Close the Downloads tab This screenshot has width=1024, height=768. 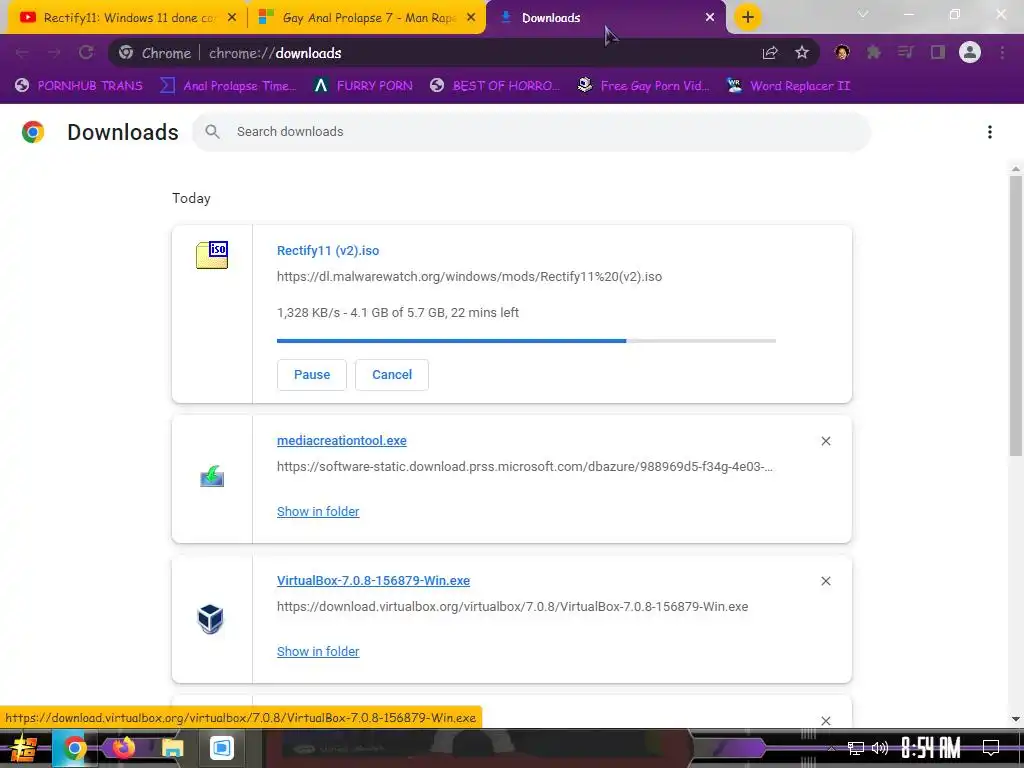[710, 18]
